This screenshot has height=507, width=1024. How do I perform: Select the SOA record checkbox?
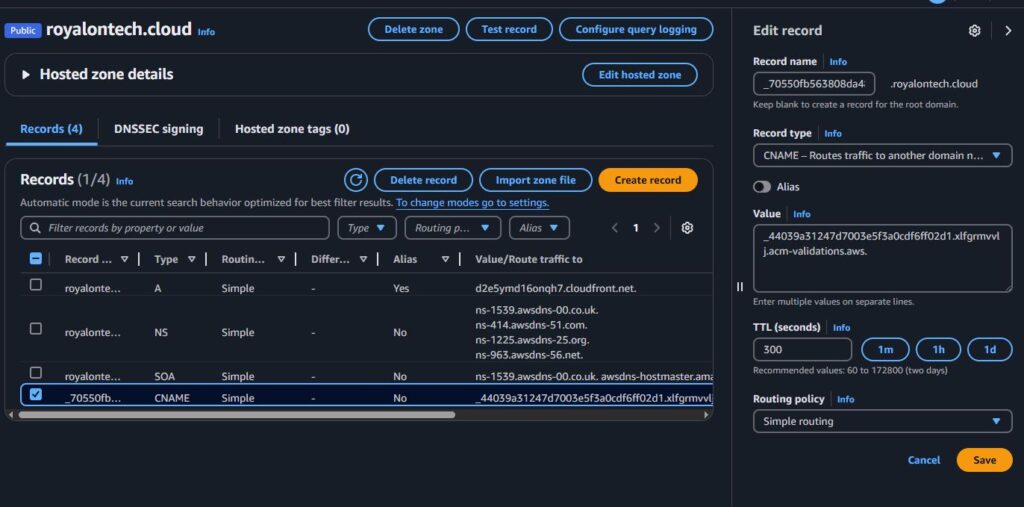pos(36,372)
